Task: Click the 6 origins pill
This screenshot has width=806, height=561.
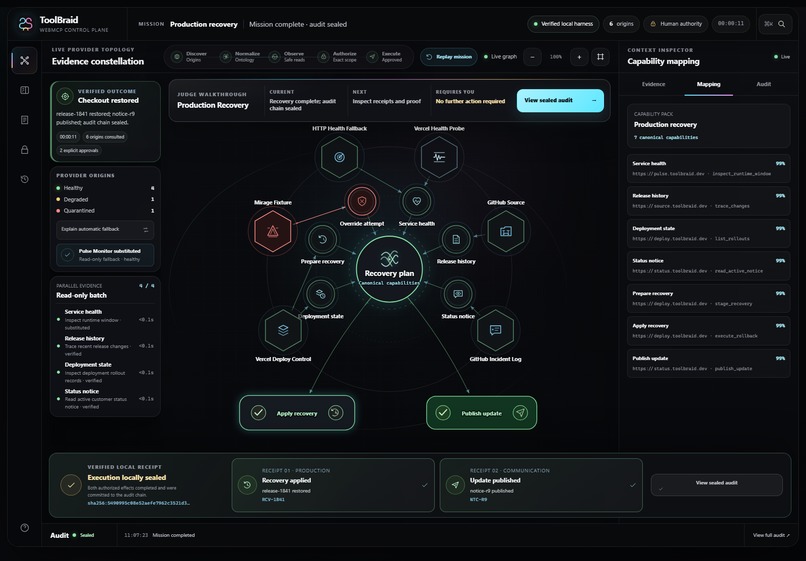Action: [621, 24]
